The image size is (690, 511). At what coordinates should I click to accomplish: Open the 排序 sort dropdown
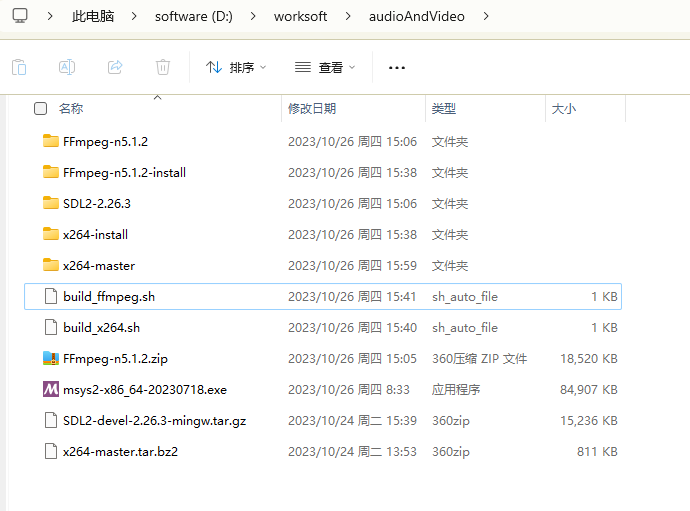(x=236, y=67)
